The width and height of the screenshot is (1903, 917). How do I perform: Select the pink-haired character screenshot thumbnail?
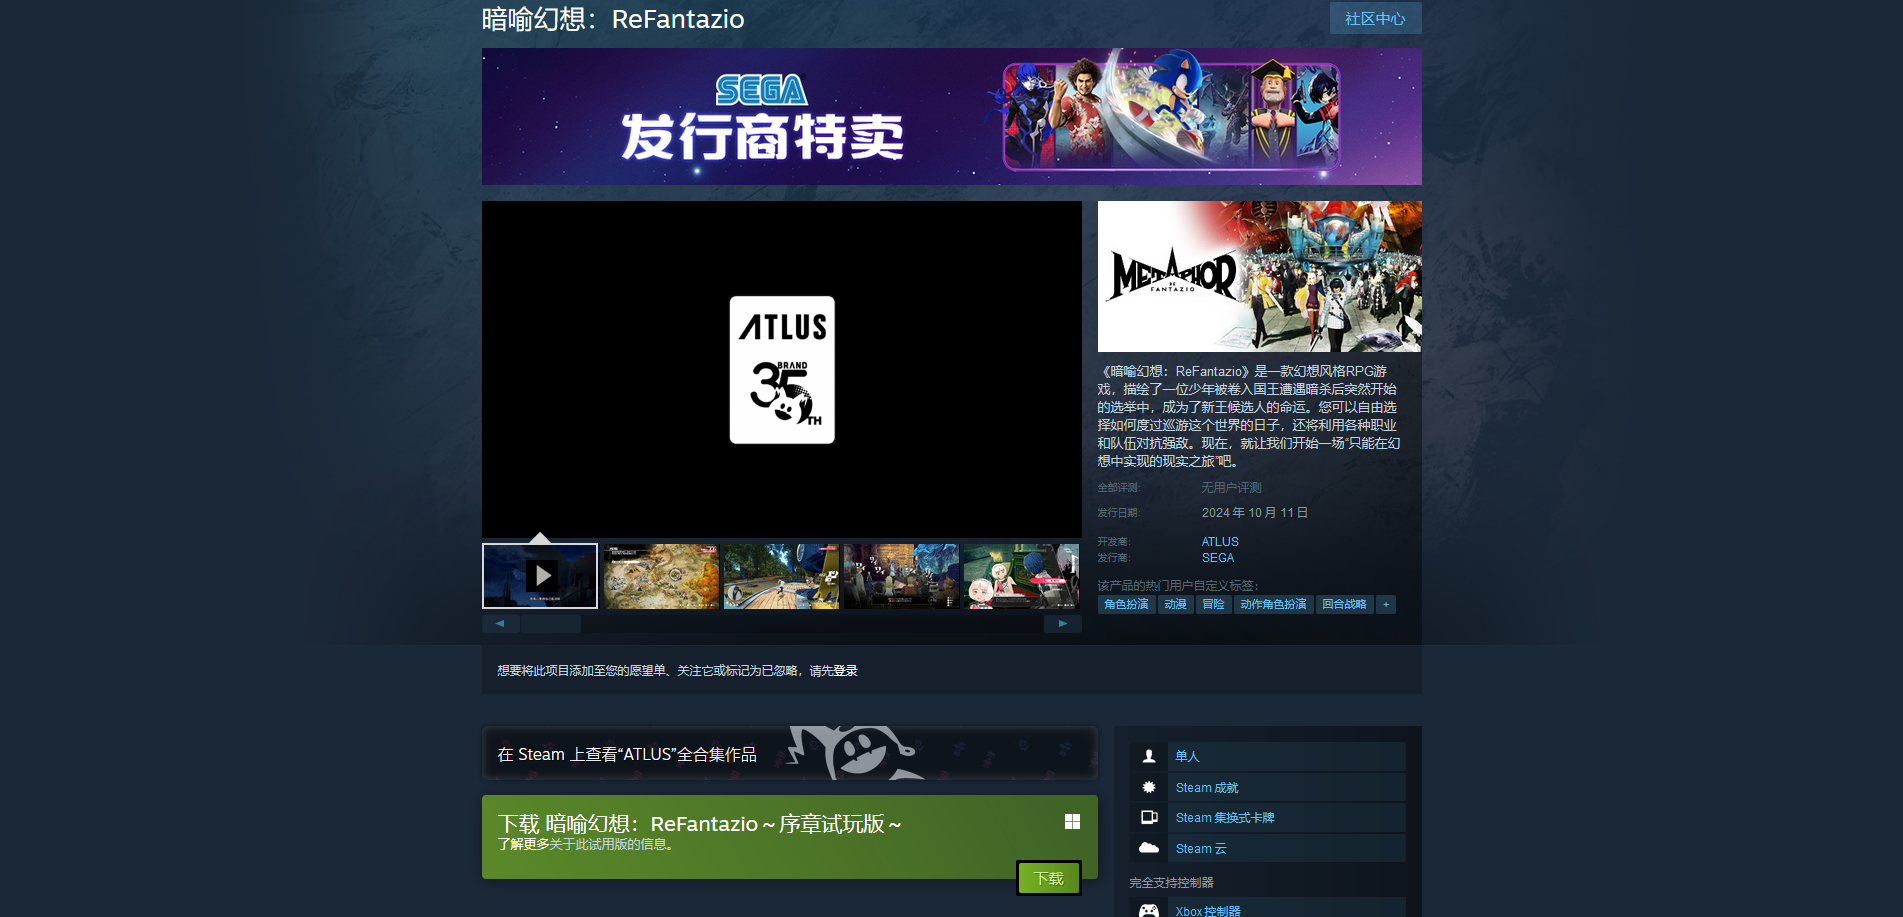tap(1021, 576)
